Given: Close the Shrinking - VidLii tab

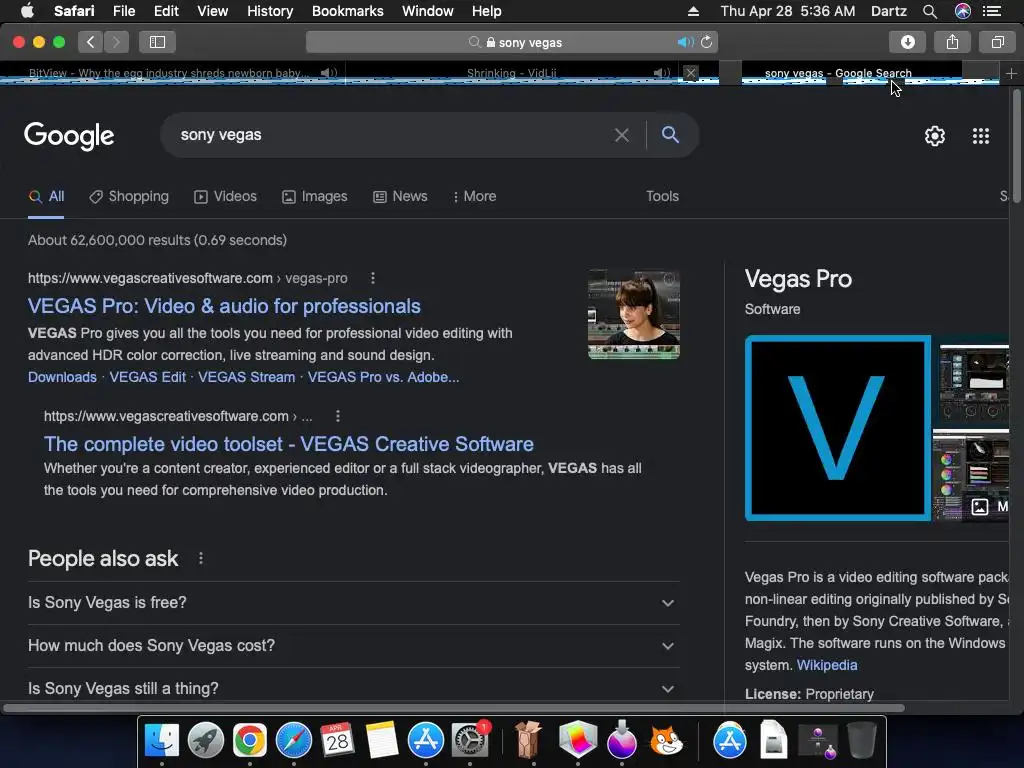Looking at the screenshot, I should pos(691,73).
